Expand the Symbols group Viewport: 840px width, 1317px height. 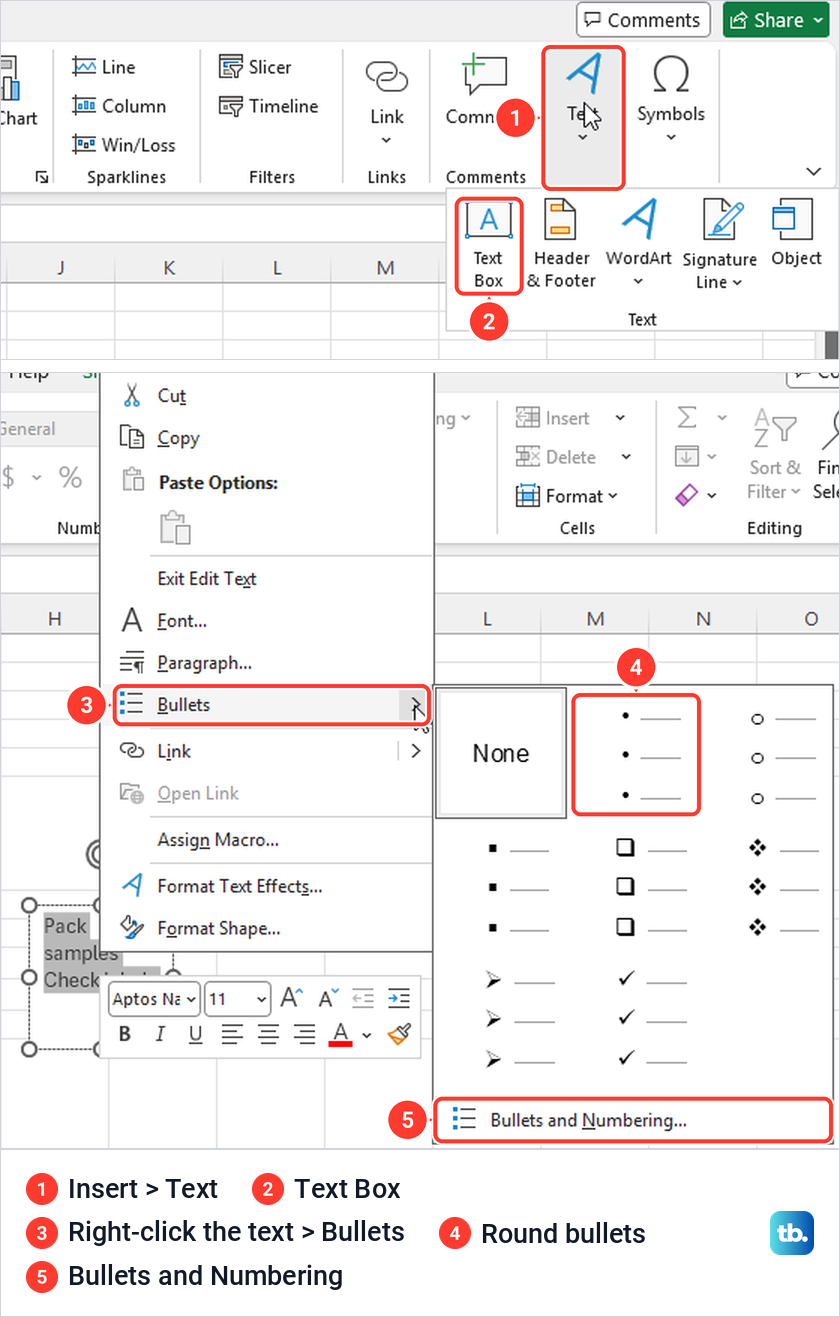(x=671, y=100)
